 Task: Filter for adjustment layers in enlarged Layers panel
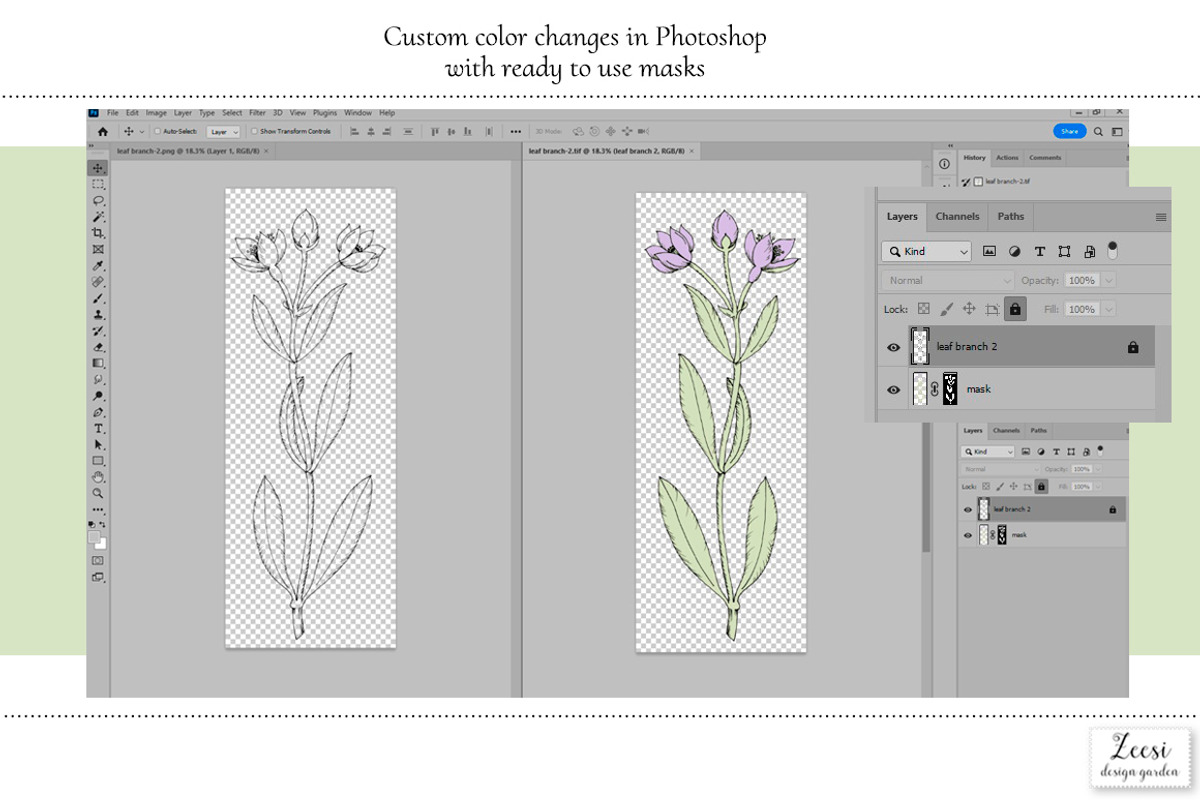(1014, 251)
